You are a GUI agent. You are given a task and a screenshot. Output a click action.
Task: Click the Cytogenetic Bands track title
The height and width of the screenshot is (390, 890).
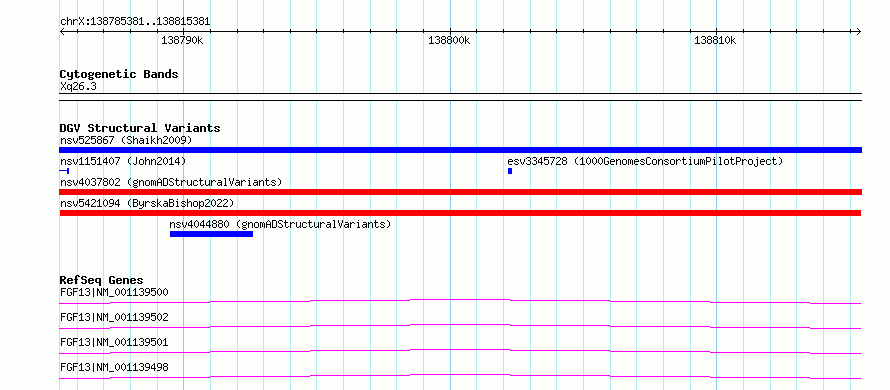[119, 74]
